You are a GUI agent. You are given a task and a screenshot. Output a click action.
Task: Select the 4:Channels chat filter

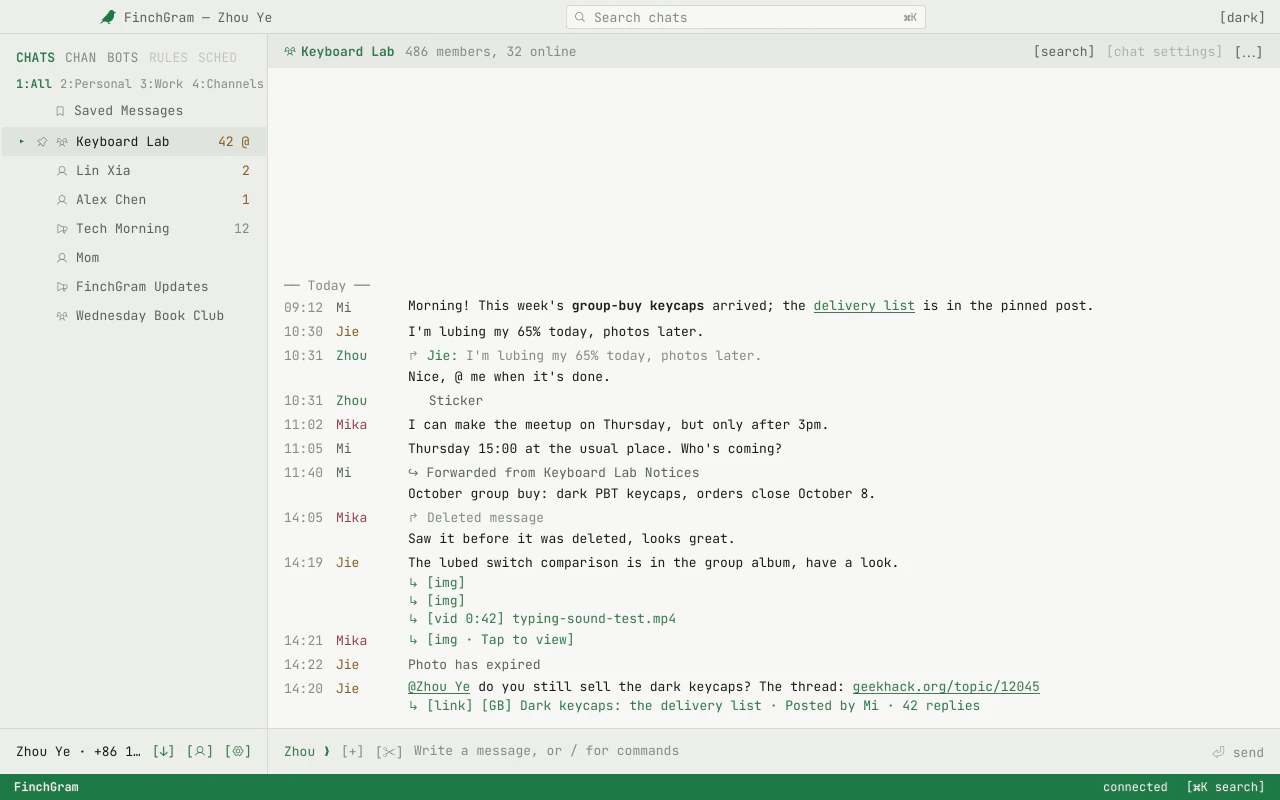pos(228,84)
